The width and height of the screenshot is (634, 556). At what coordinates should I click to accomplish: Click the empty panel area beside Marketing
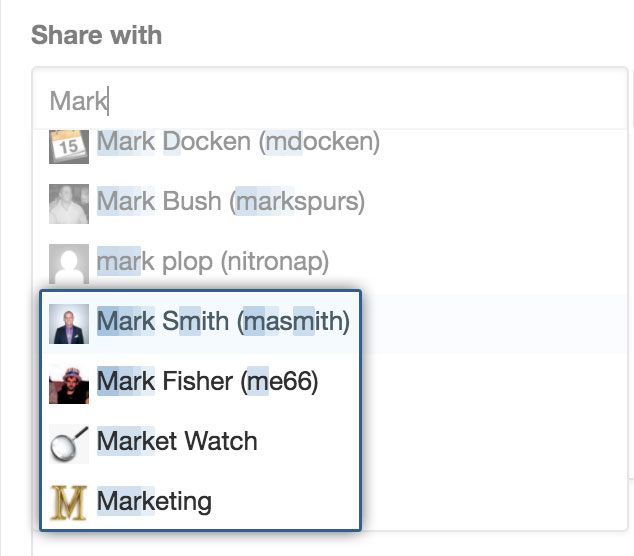coord(493,501)
